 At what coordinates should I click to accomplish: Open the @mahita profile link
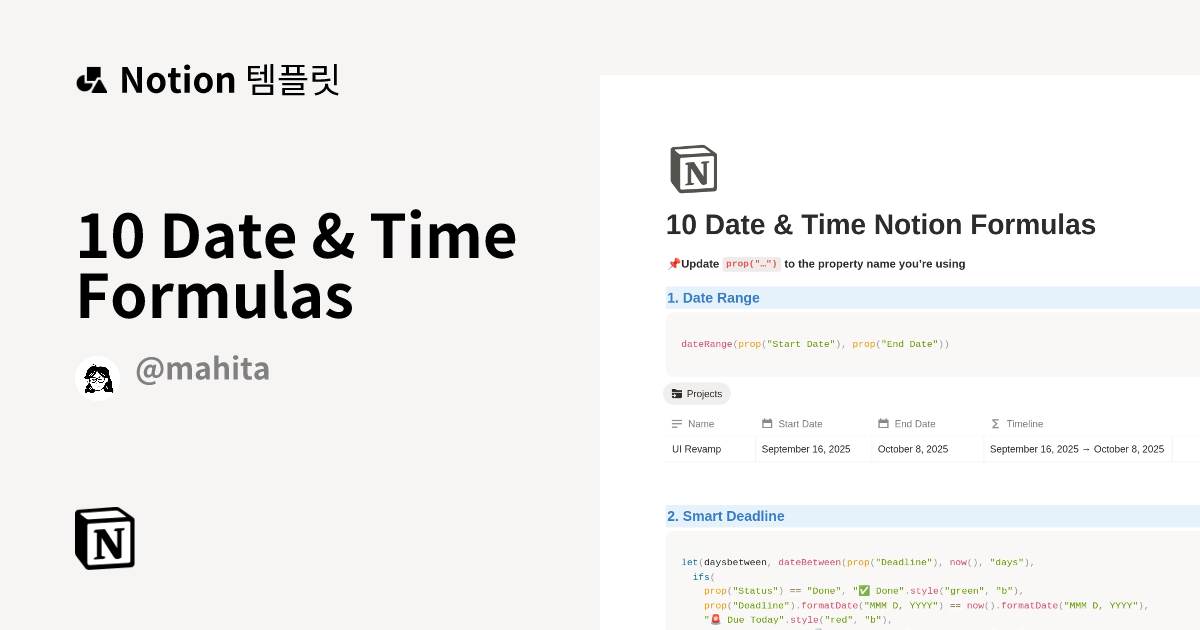(x=203, y=369)
